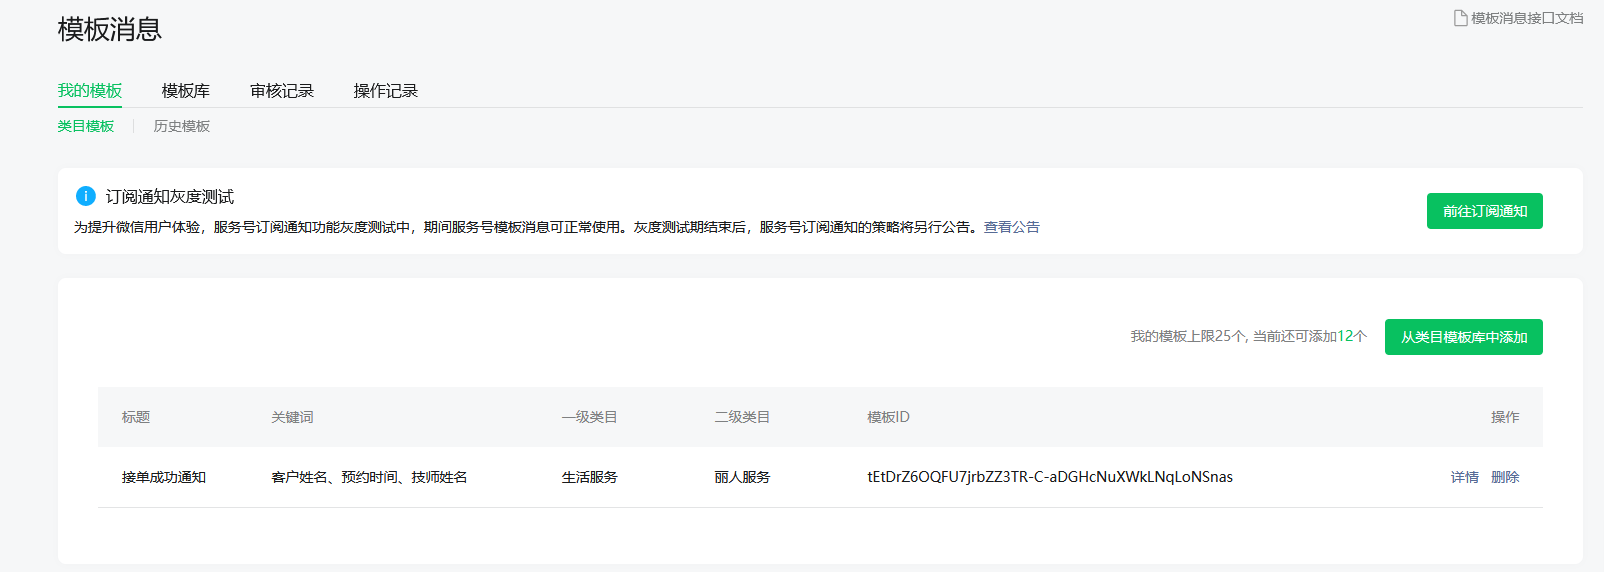Click the 生活服务 category cell
Screen dimensions: 1604x572
[x=590, y=477]
